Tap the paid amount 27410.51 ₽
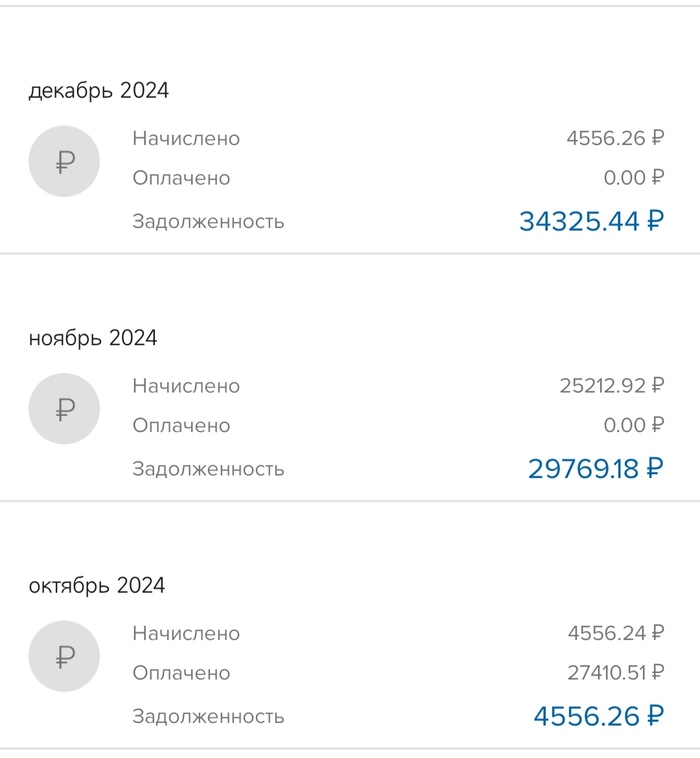Screen dimensions: 700x758 click(615, 673)
